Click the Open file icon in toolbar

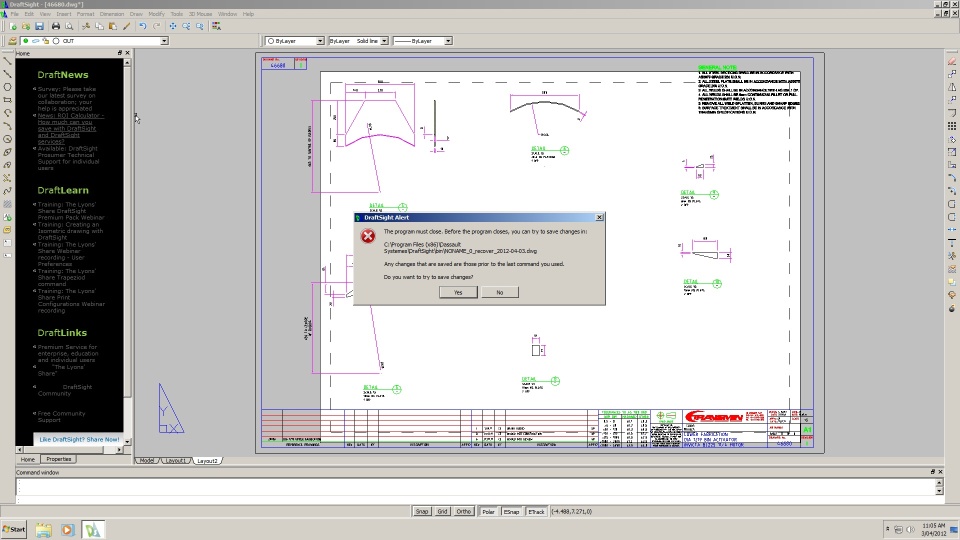[26, 26]
